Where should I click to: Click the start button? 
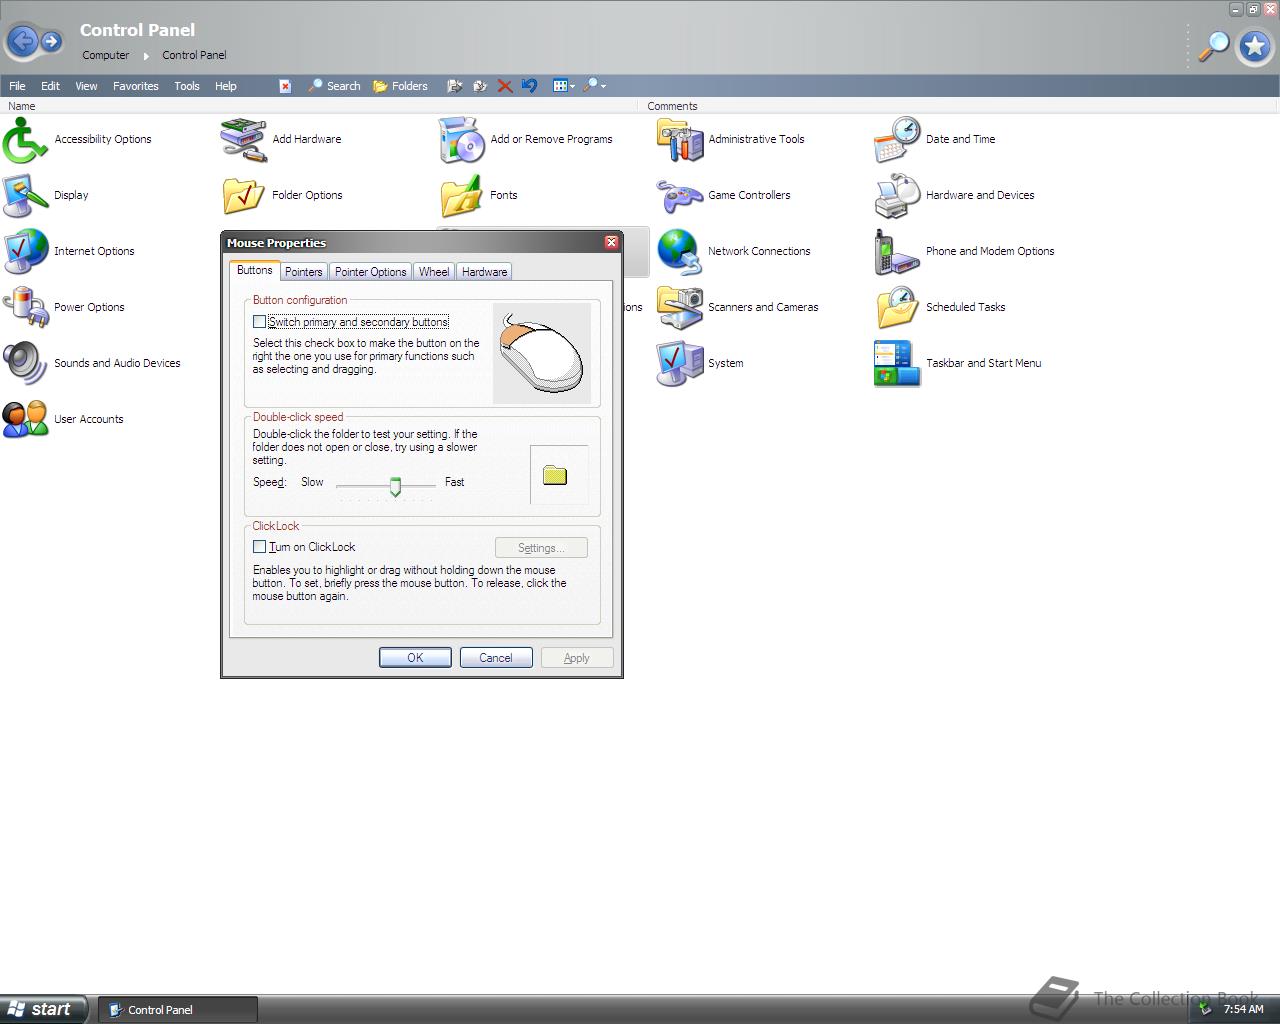click(44, 1009)
